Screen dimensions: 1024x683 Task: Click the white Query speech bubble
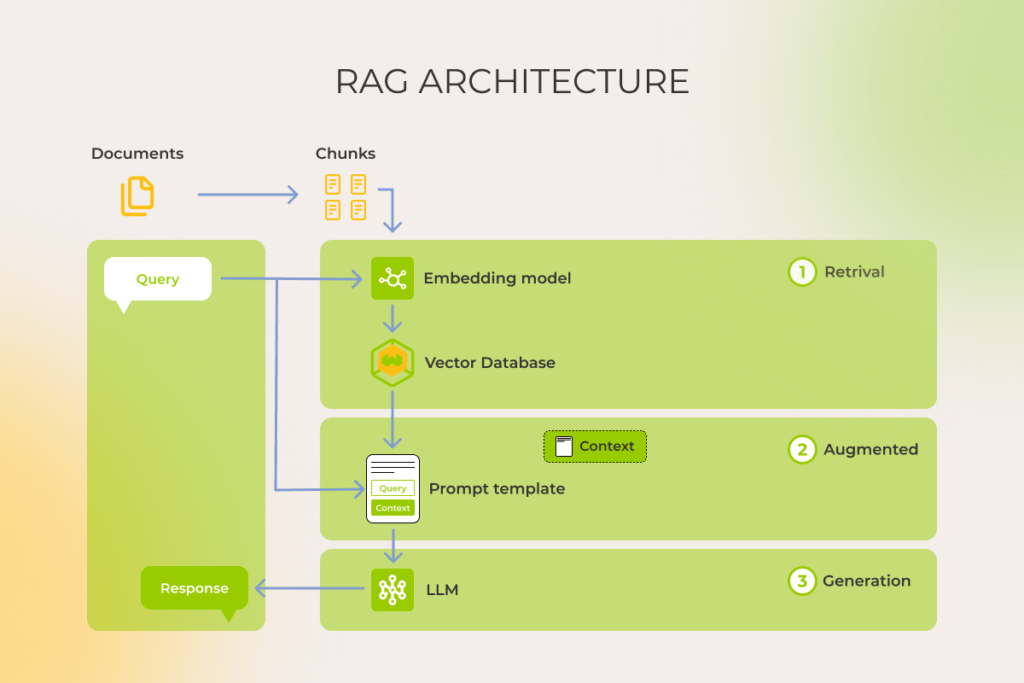[157, 279]
